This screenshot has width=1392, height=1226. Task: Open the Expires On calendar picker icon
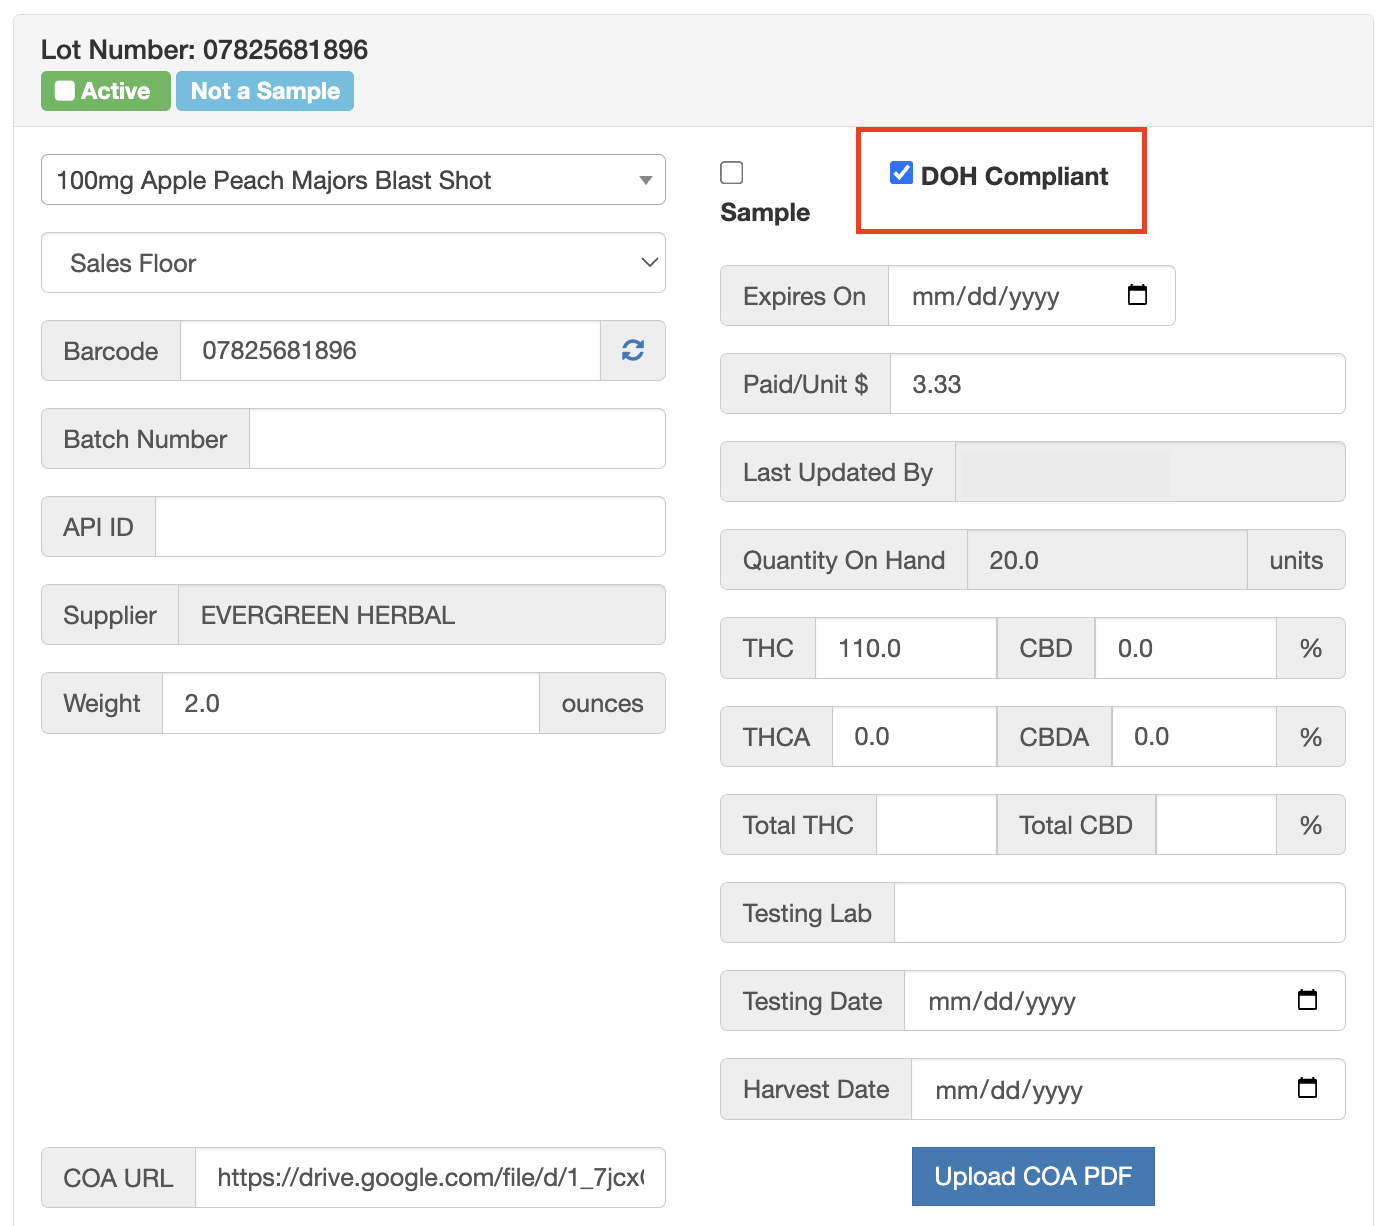pyautogui.click(x=1137, y=295)
